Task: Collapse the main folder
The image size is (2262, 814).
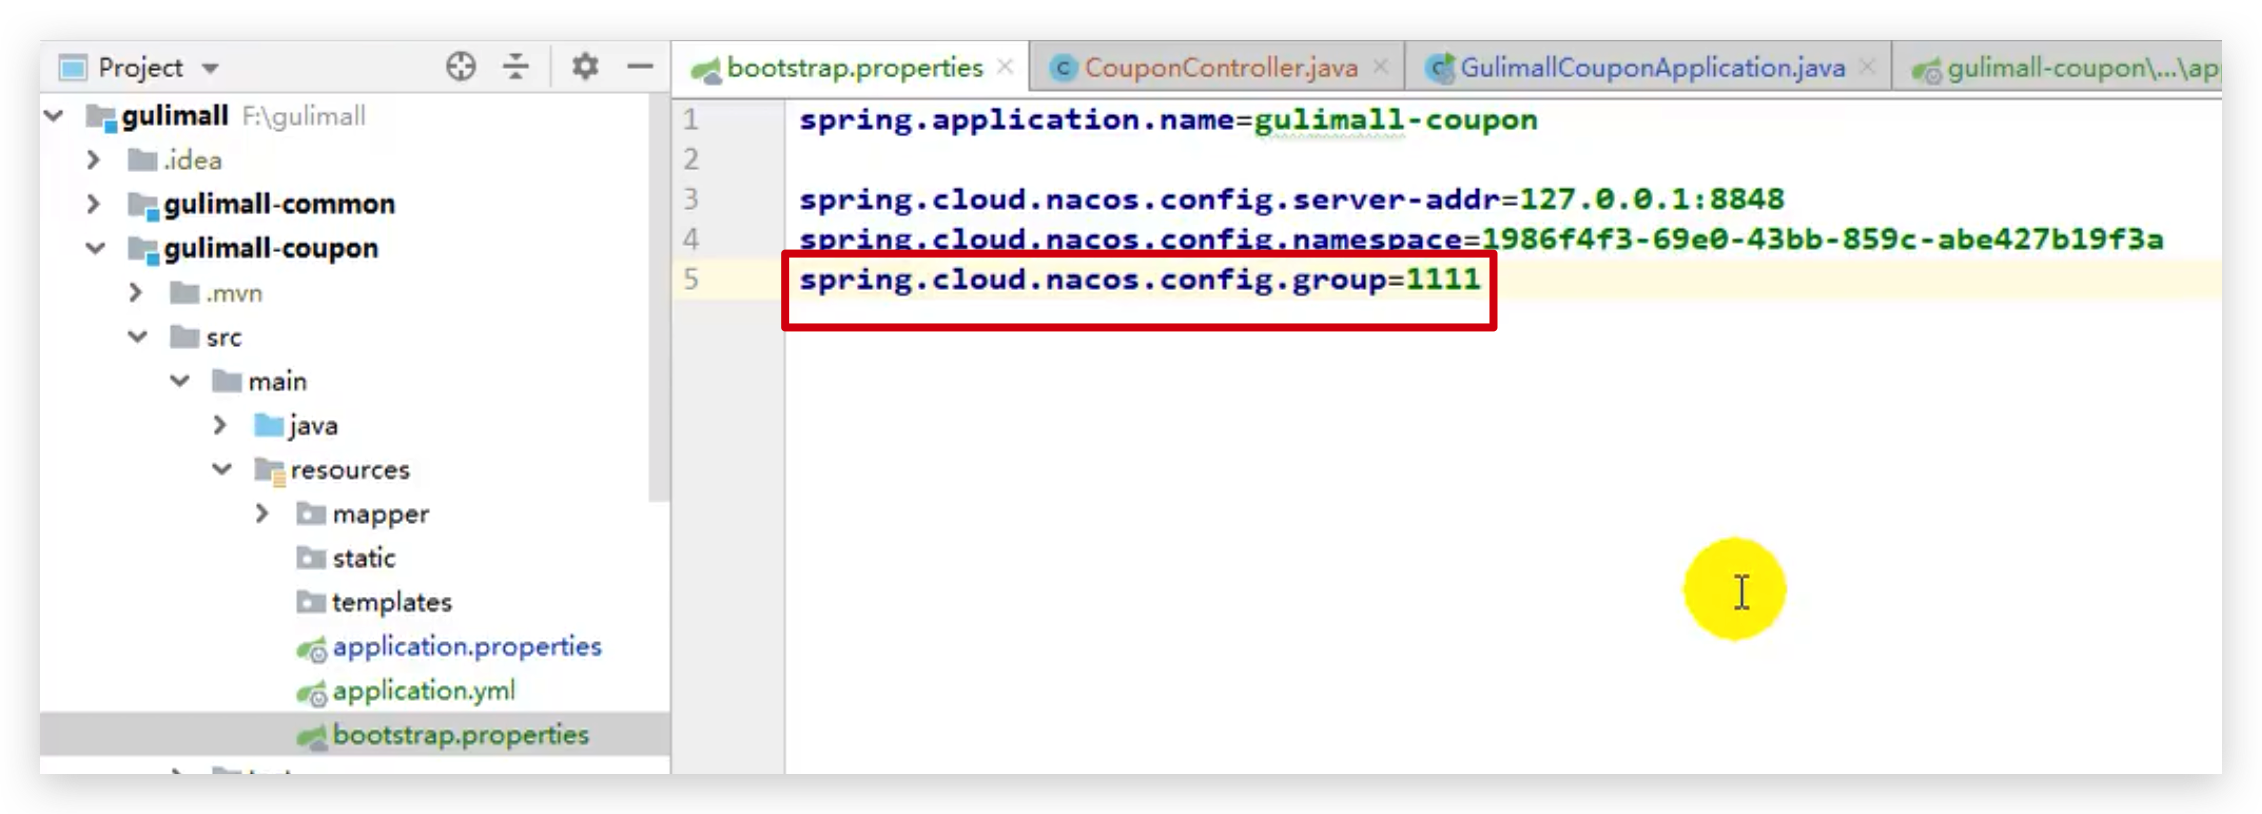Action: 180,381
